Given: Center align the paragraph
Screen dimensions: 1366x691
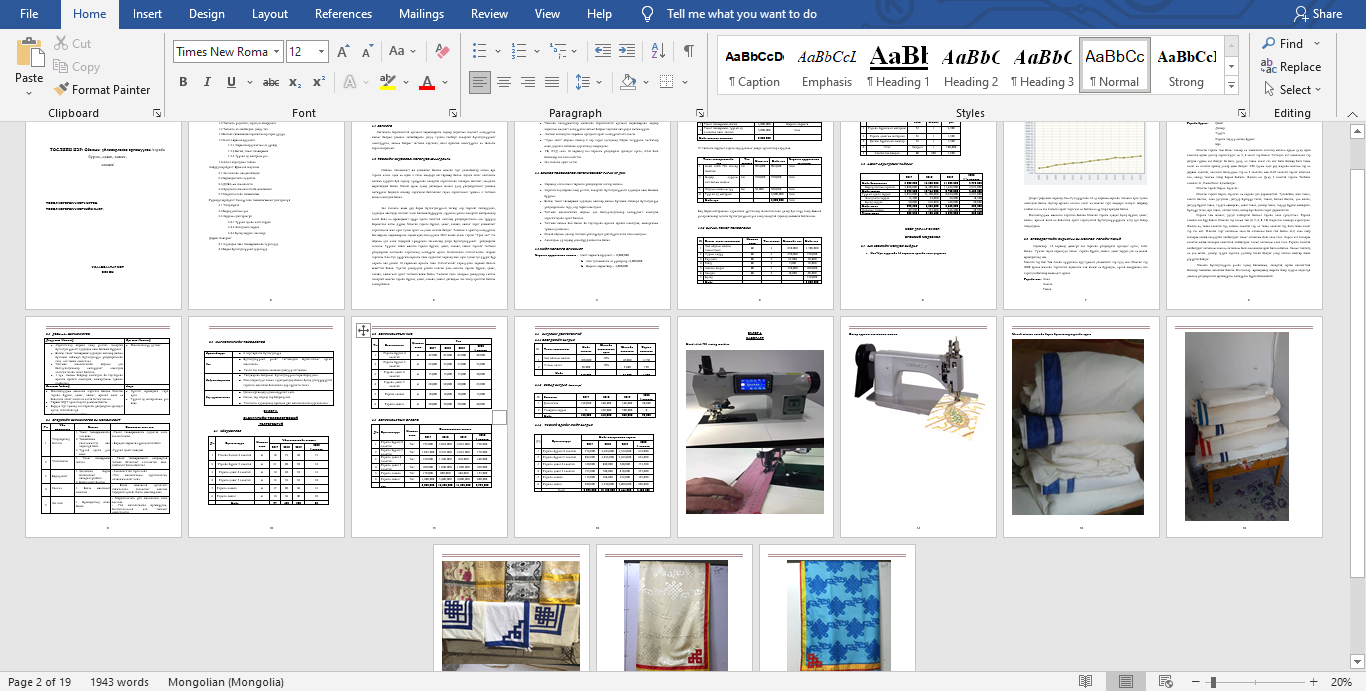Looking at the screenshot, I should [x=503, y=82].
